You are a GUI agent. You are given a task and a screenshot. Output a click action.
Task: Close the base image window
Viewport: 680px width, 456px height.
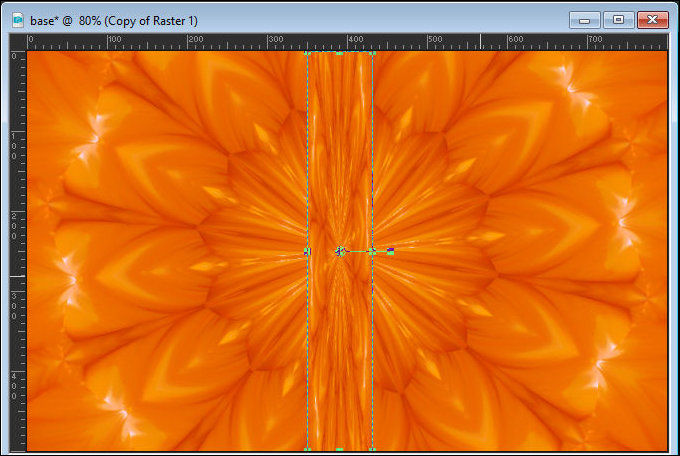point(653,20)
